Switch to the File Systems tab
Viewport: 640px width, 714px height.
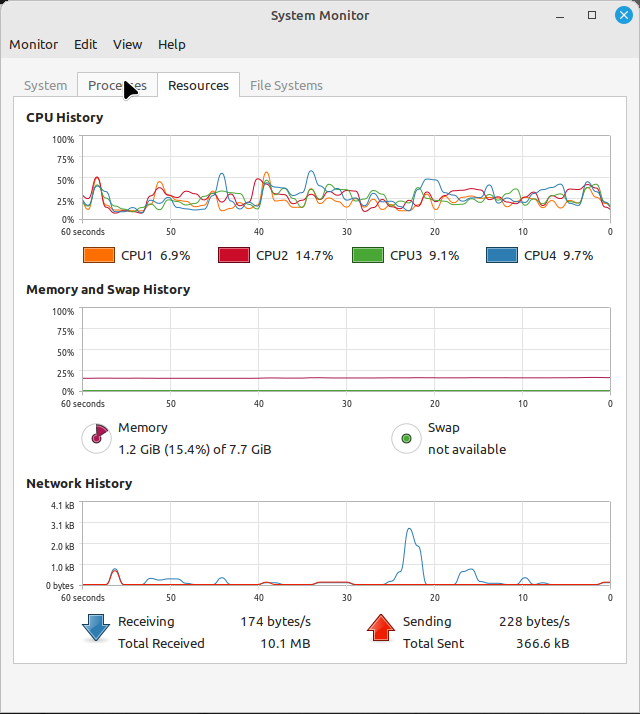coord(286,86)
